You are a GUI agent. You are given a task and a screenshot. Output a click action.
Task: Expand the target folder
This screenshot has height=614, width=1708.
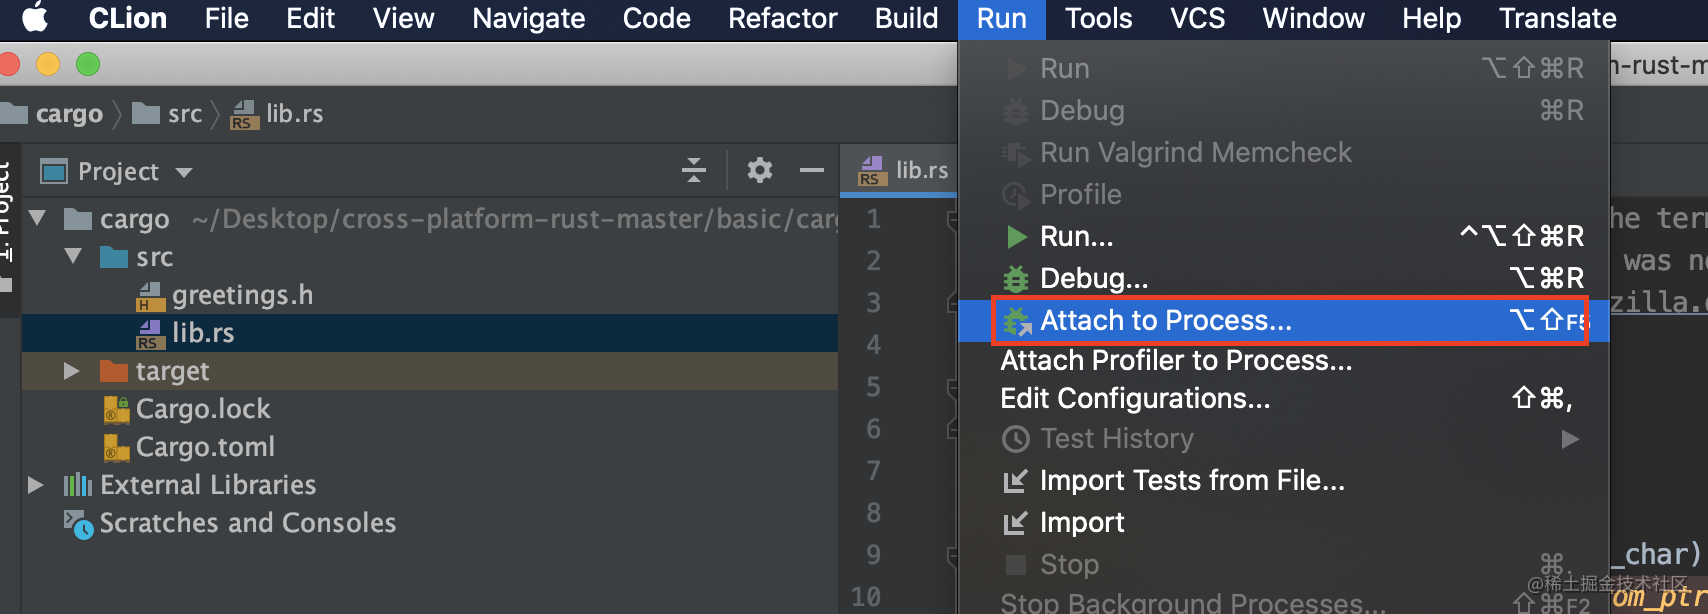pos(71,371)
